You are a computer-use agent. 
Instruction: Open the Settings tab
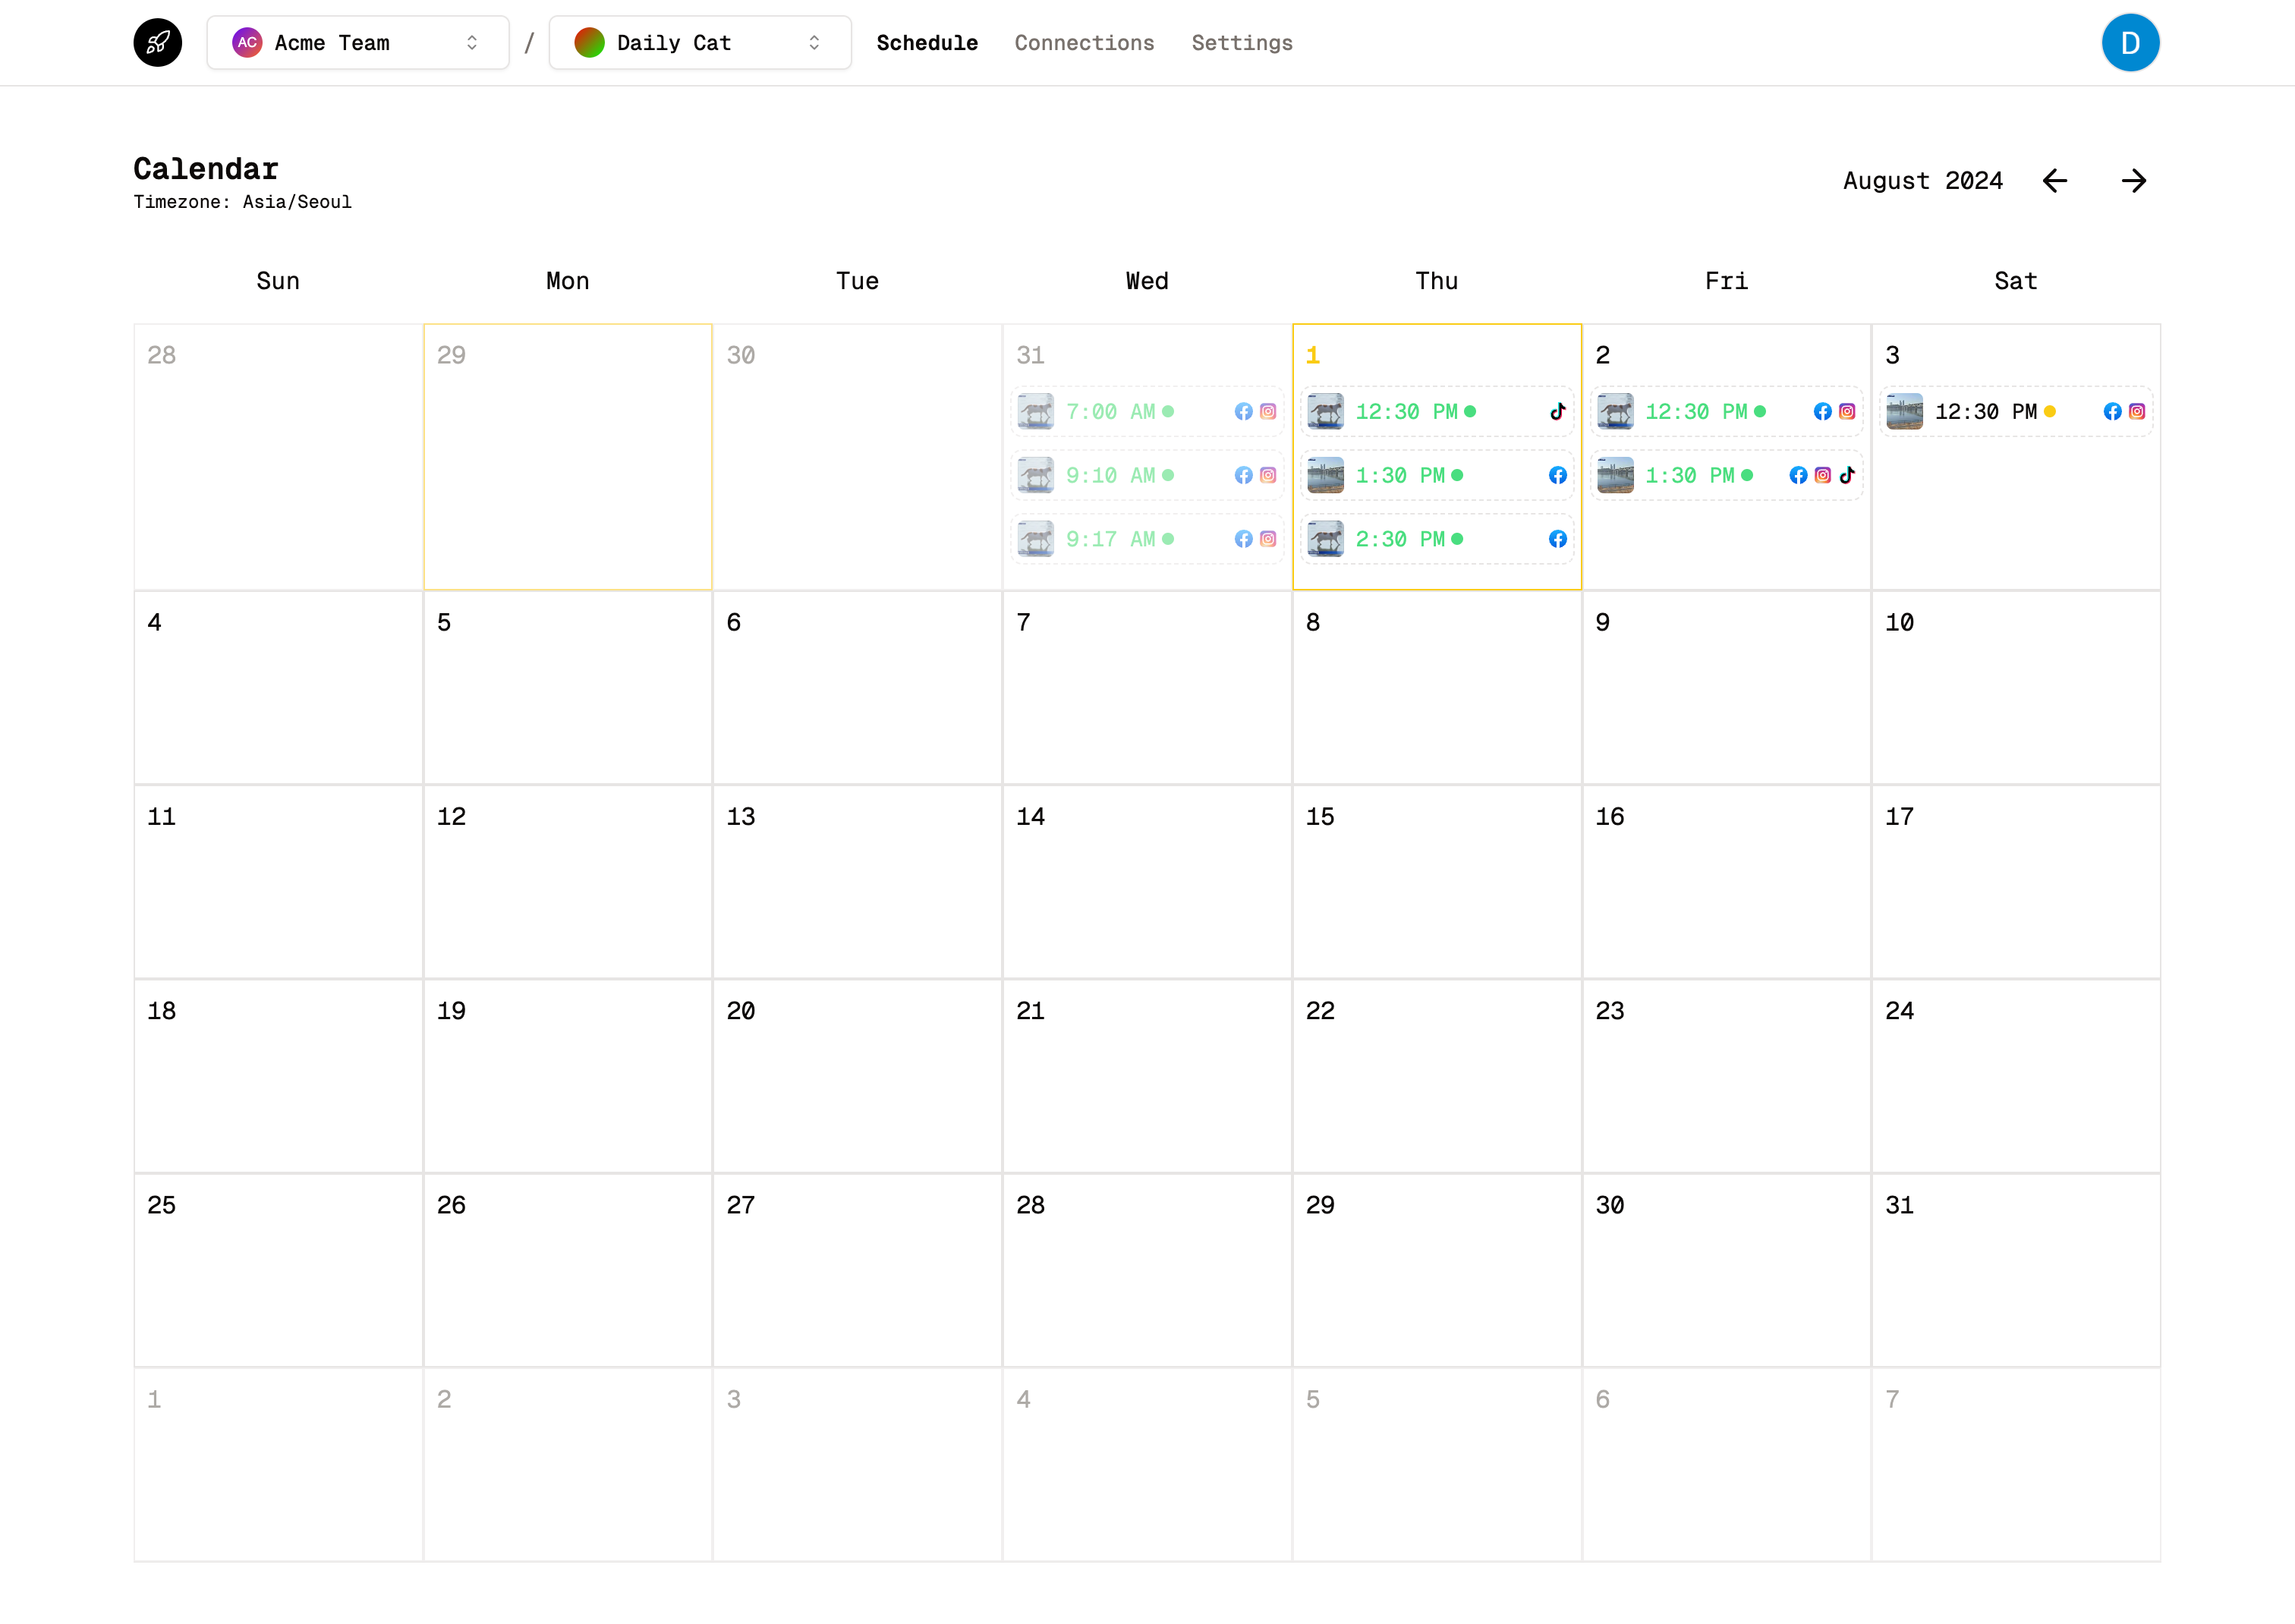point(1242,43)
